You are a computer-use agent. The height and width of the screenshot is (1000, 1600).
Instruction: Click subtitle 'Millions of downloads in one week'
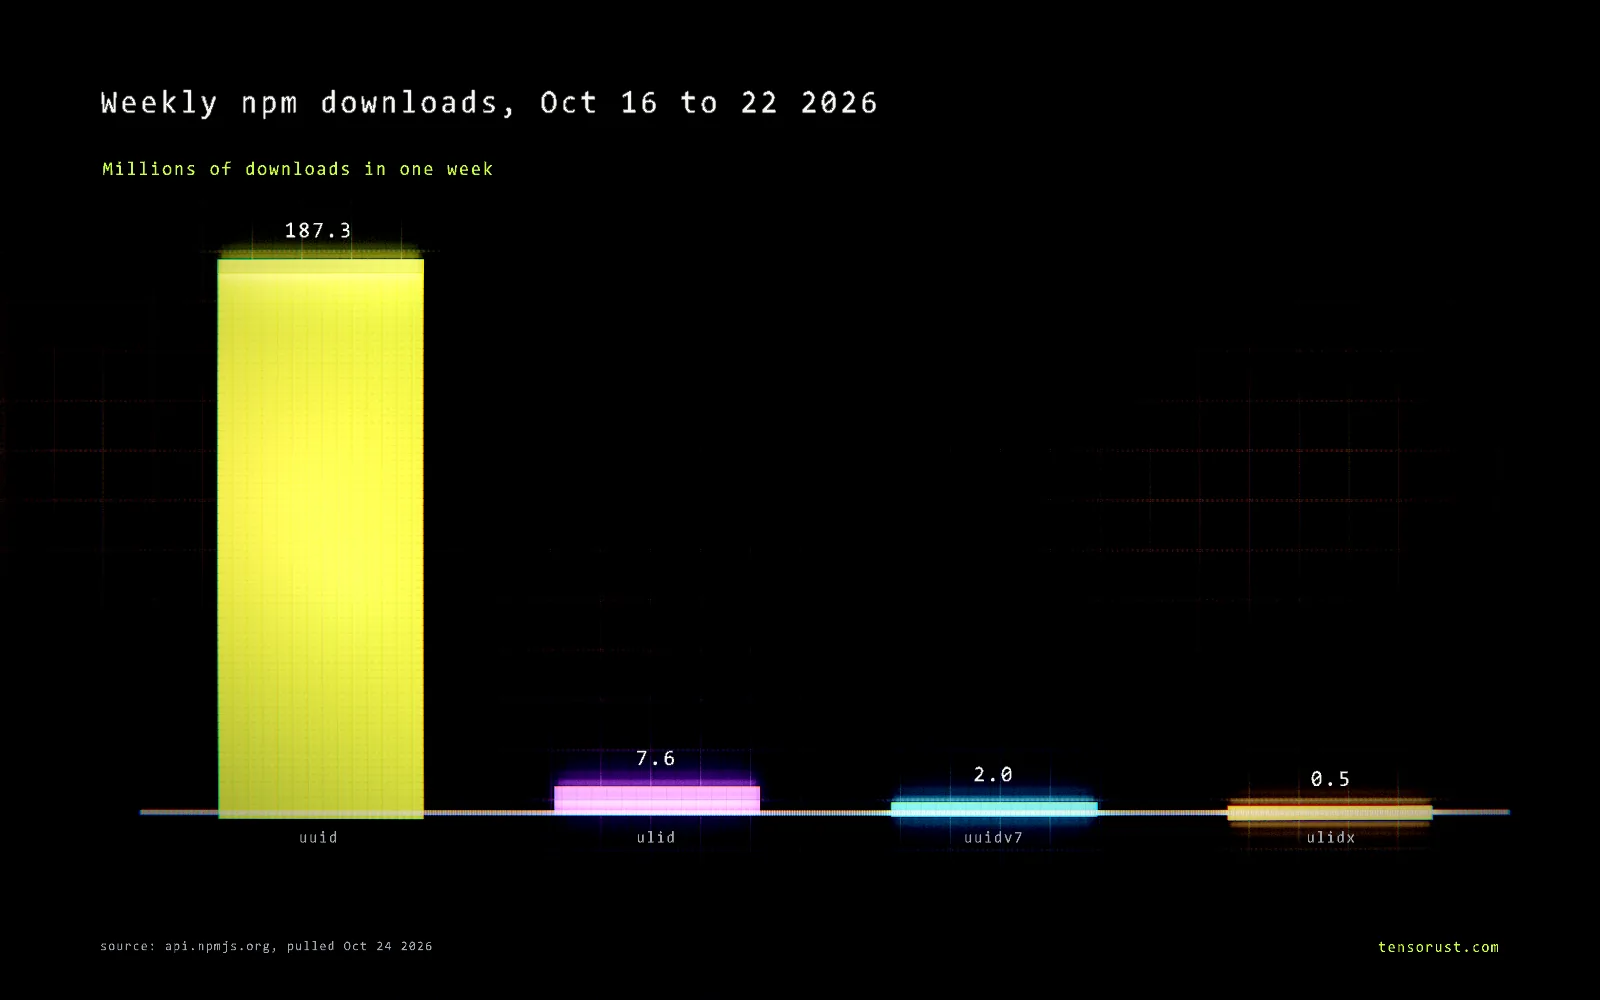point(298,169)
